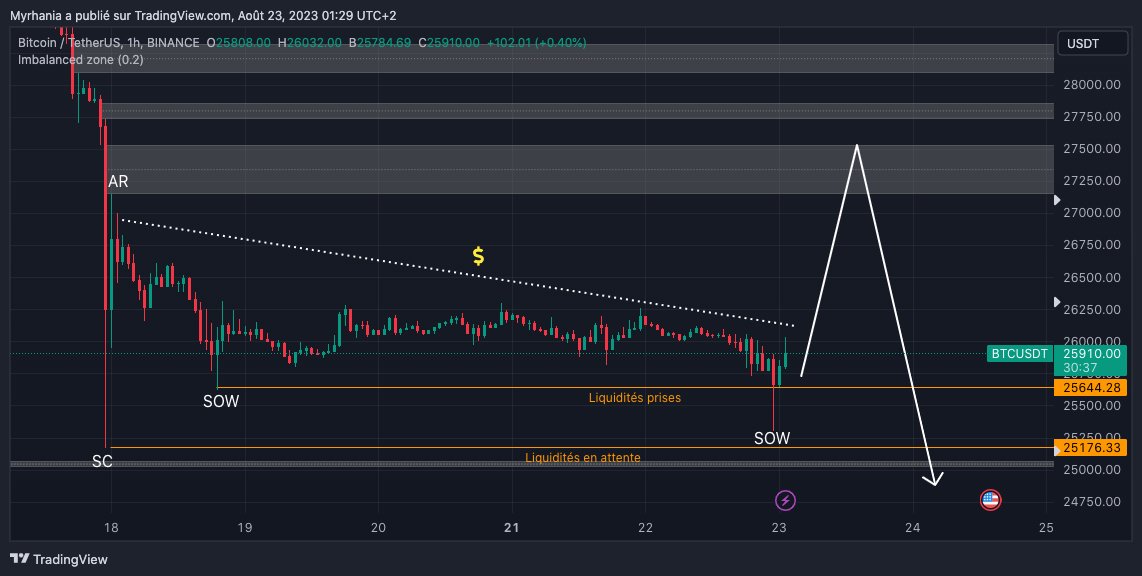Click the published-by Myrhania header text
This screenshot has width=1142, height=576.
[x=203, y=15]
